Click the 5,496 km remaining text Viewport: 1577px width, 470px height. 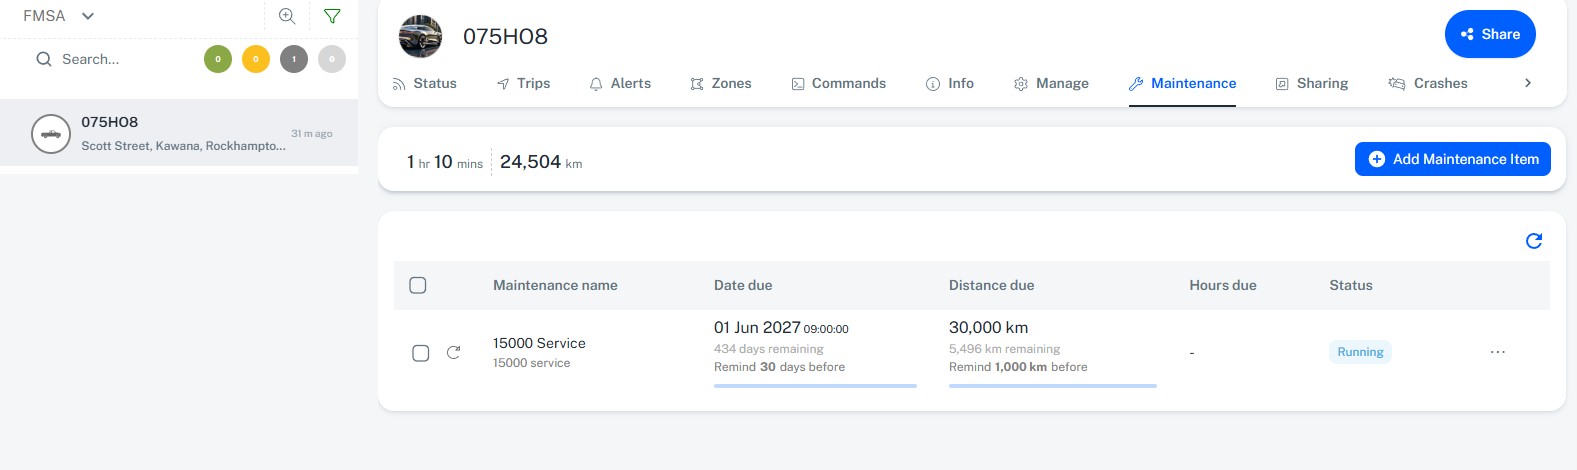click(x=1005, y=349)
